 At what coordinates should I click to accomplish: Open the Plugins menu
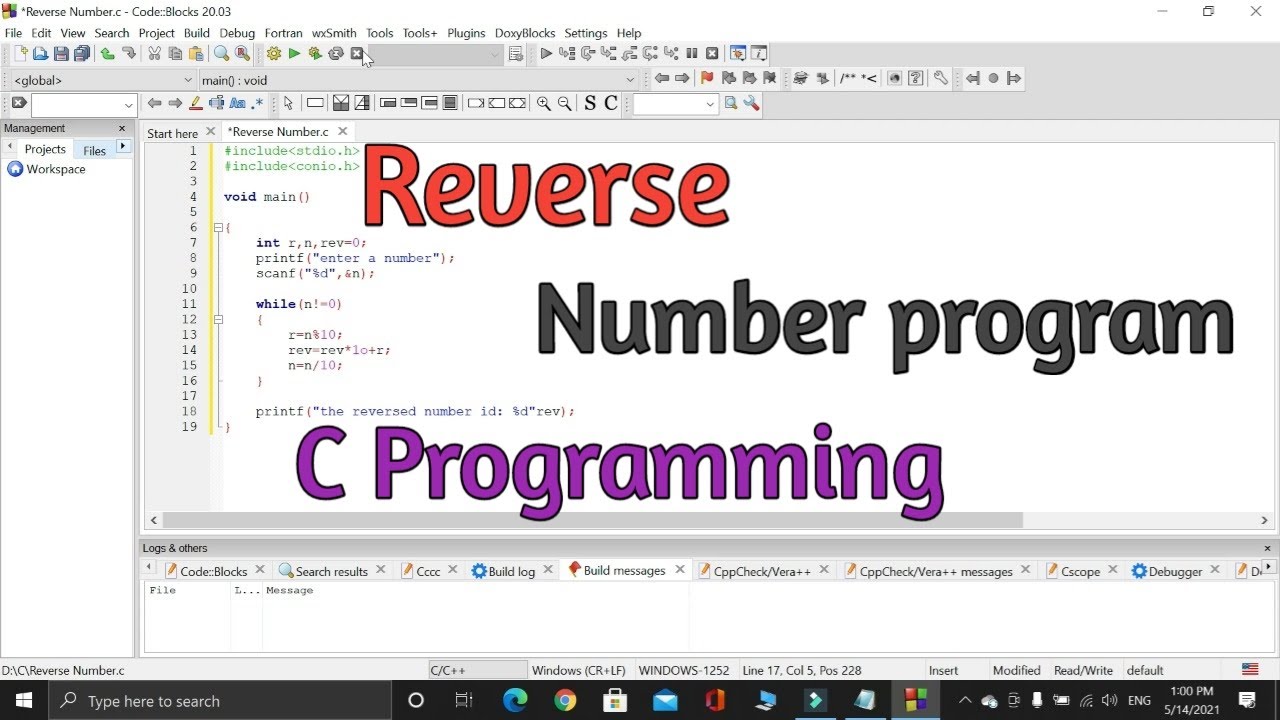pos(466,33)
